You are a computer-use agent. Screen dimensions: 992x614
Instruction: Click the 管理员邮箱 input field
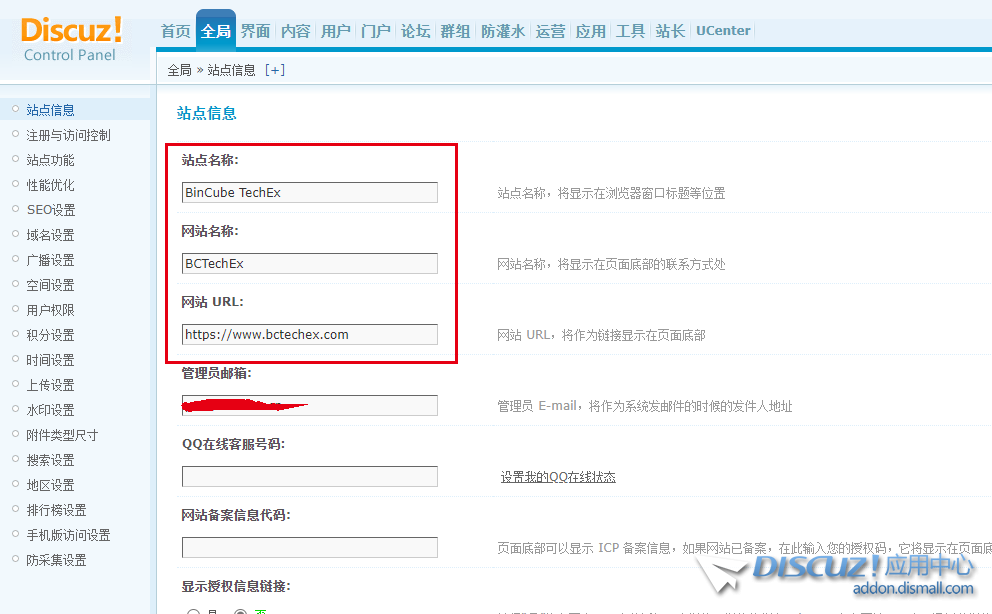pyautogui.click(x=309, y=405)
